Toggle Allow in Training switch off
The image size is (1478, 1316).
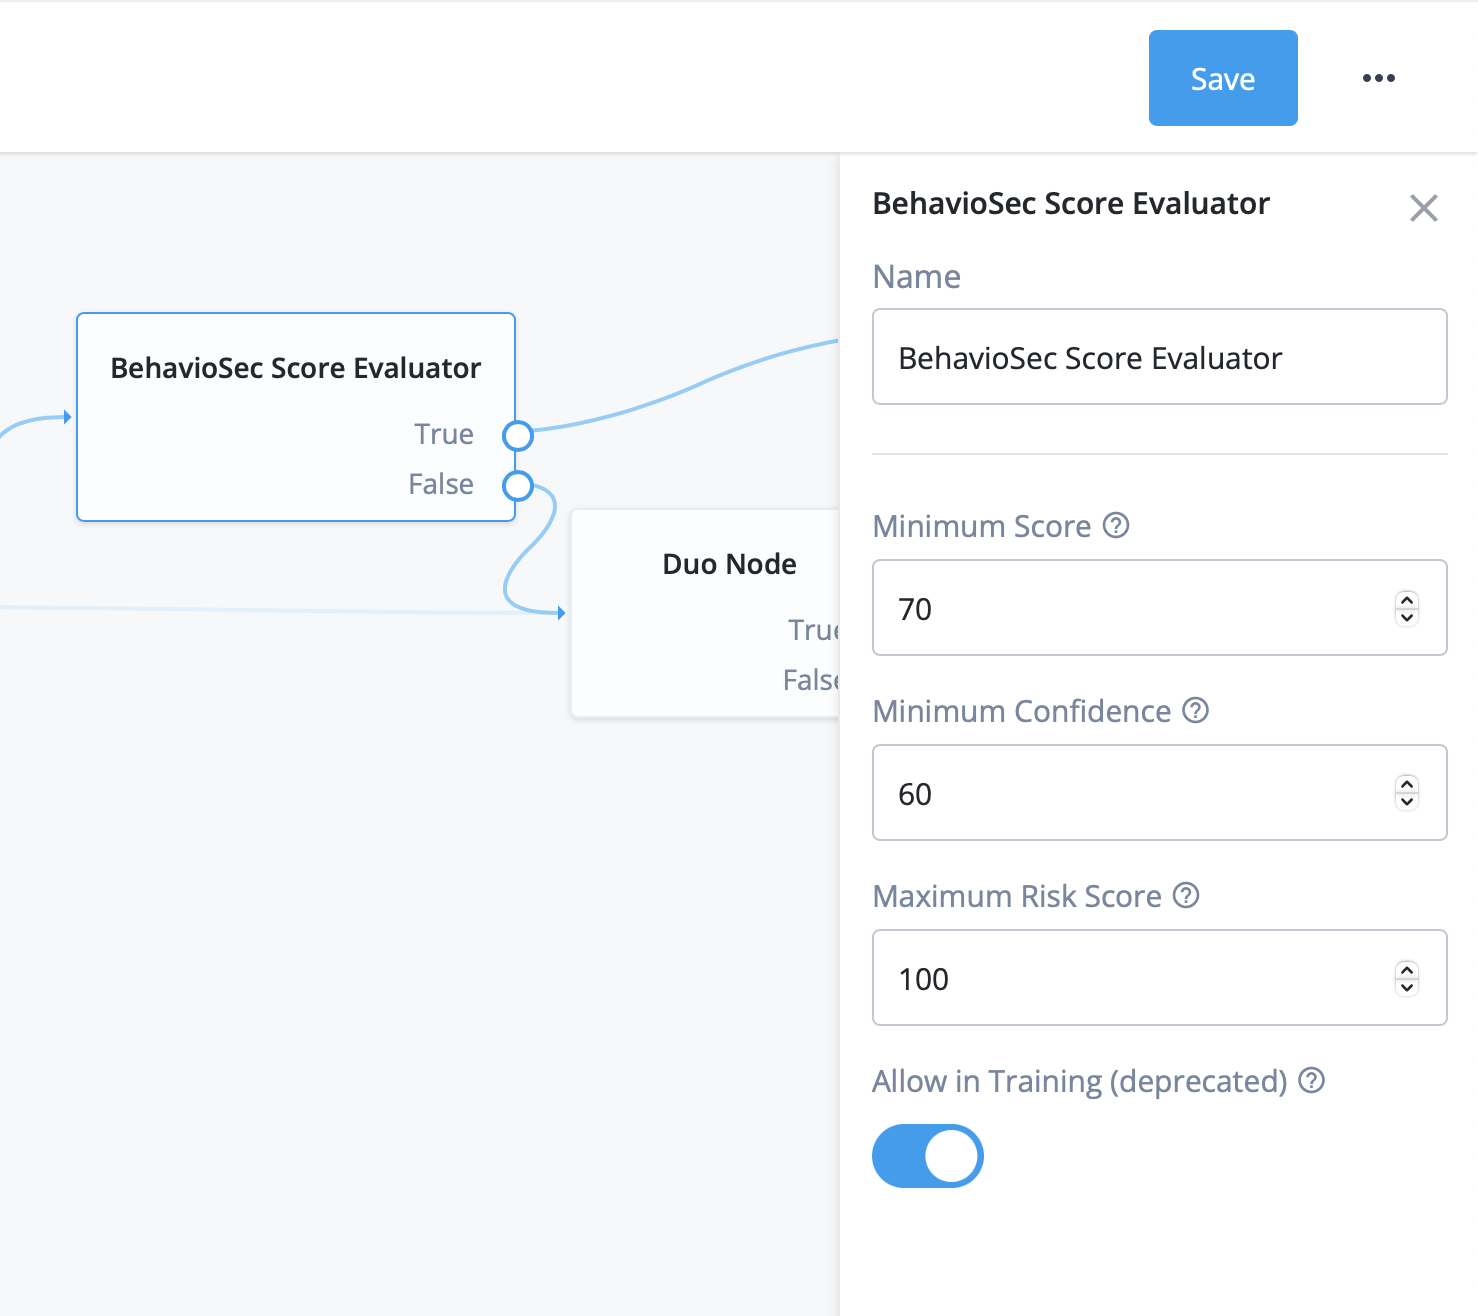click(x=928, y=1156)
